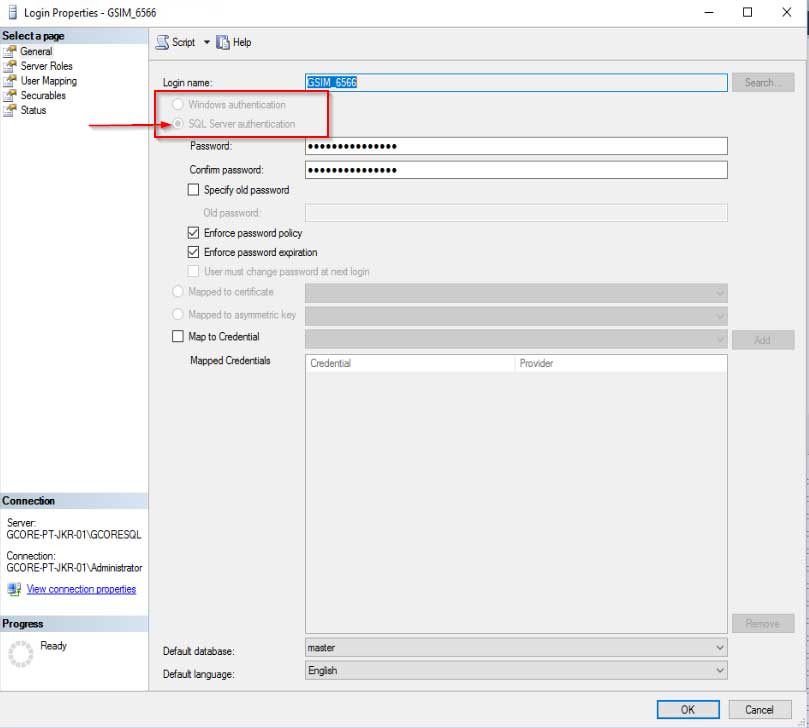Image resolution: width=809 pixels, height=728 pixels.
Task: Select the Server Roles page icon
Action: click(x=11, y=66)
